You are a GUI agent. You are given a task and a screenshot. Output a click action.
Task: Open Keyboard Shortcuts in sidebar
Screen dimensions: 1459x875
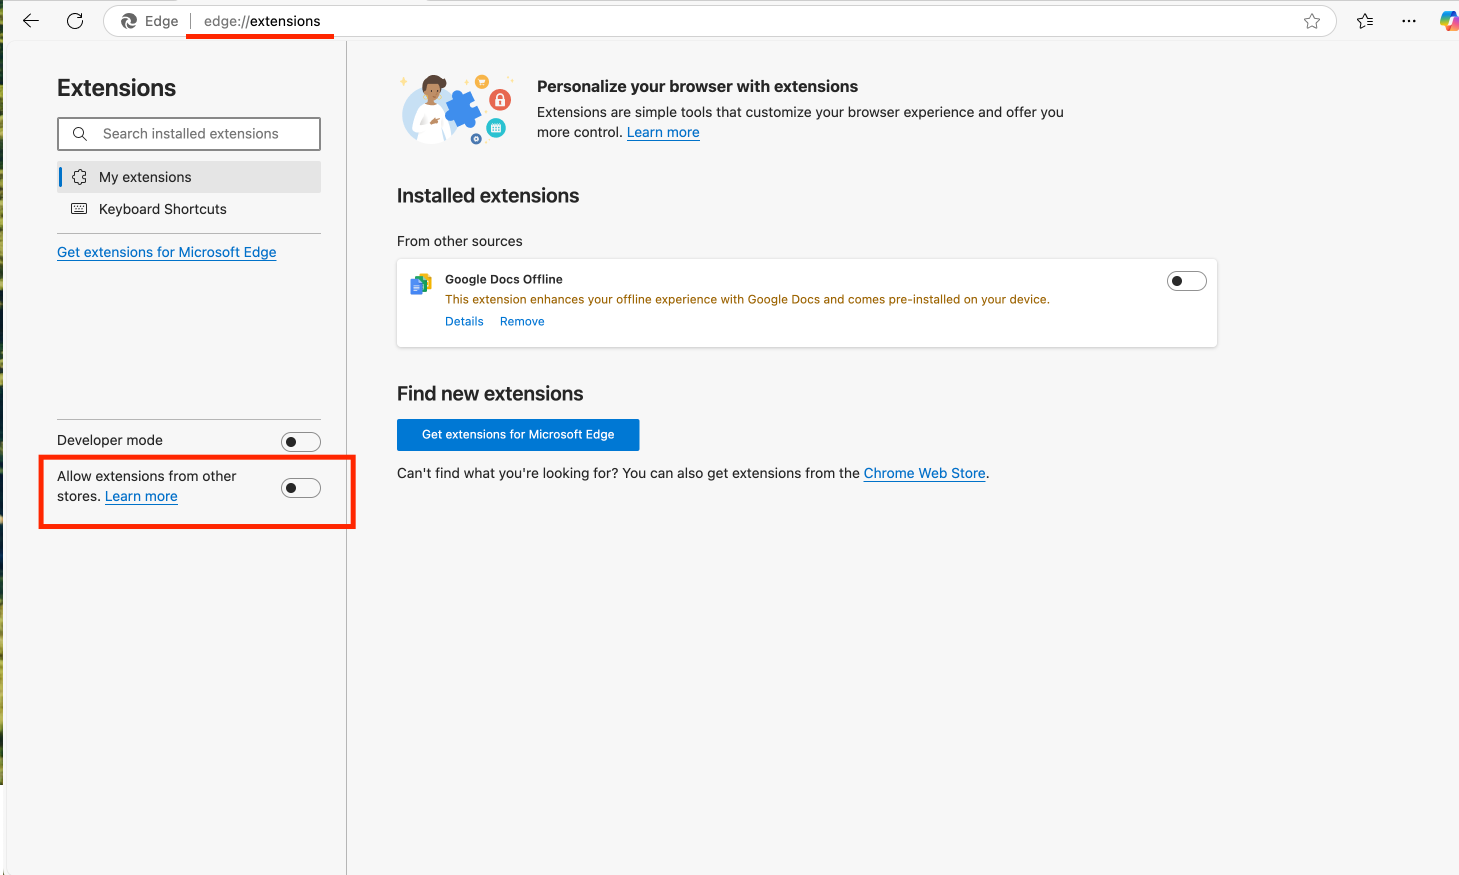(x=189, y=209)
